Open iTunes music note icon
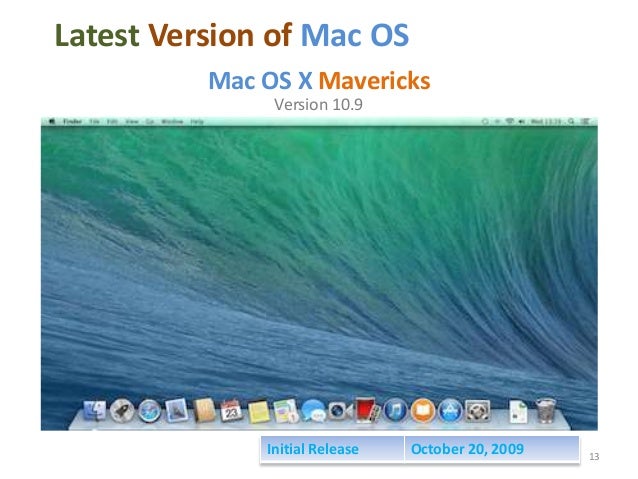 (395, 410)
